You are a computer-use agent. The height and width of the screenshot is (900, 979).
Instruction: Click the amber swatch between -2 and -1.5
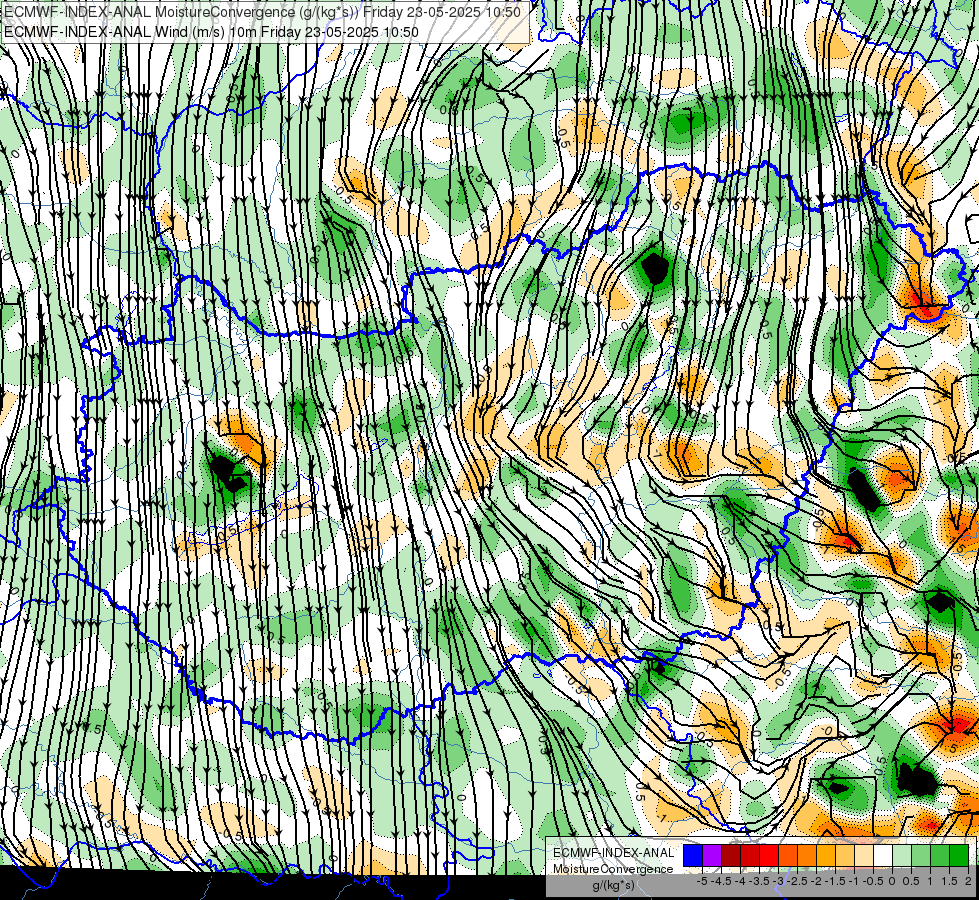pyautogui.click(x=826, y=855)
